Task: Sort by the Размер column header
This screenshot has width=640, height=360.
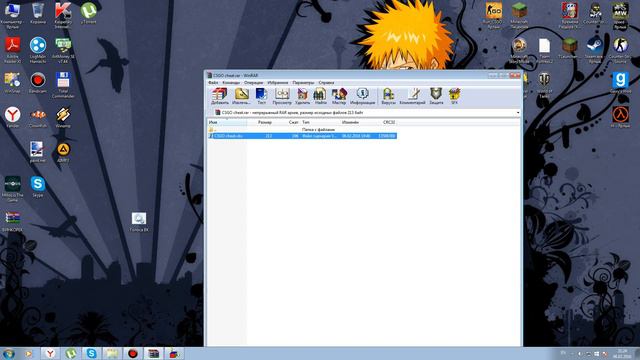Action: (x=264, y=122)
